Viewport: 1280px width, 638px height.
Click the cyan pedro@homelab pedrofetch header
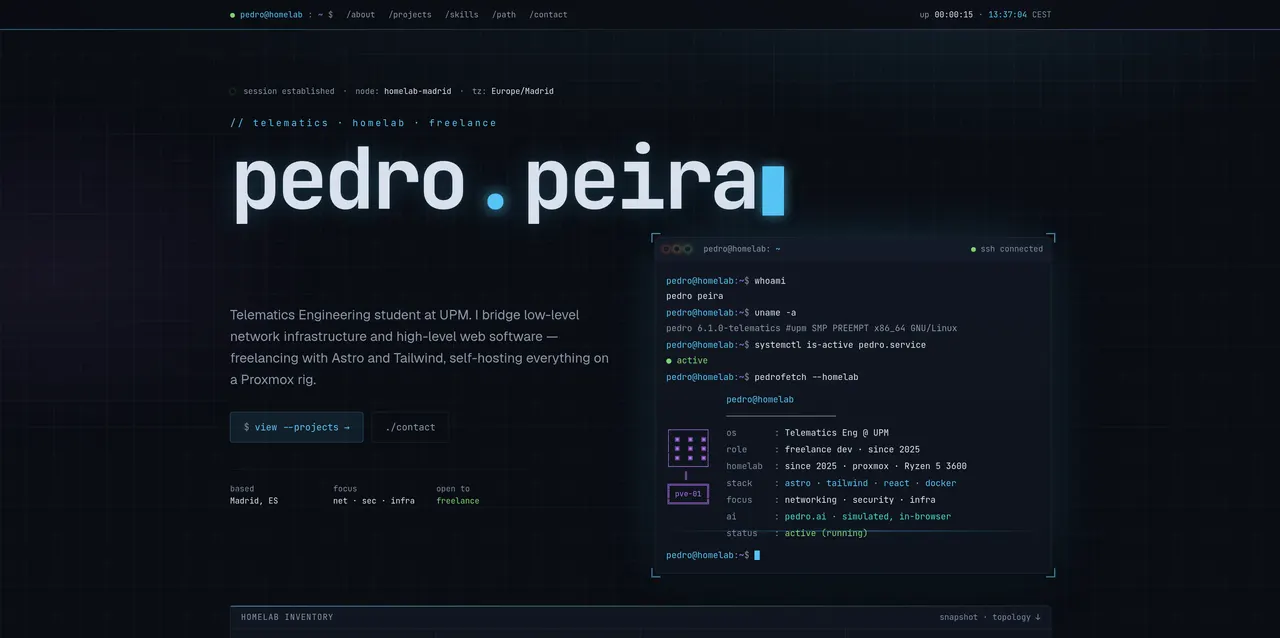pyautogui.click(x=760, y=400)
